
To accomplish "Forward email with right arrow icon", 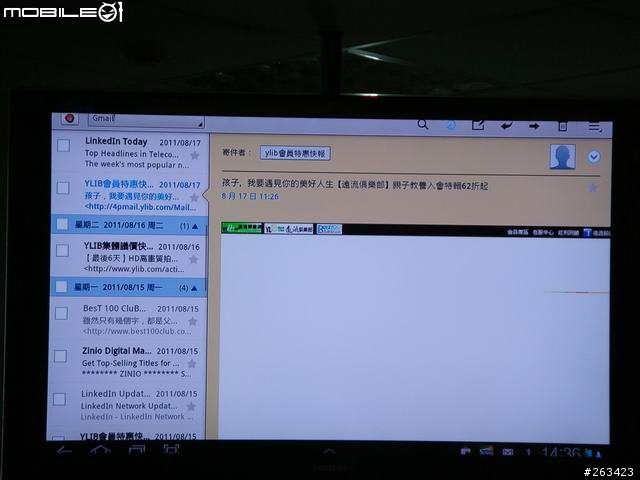I will coord(534,126).
